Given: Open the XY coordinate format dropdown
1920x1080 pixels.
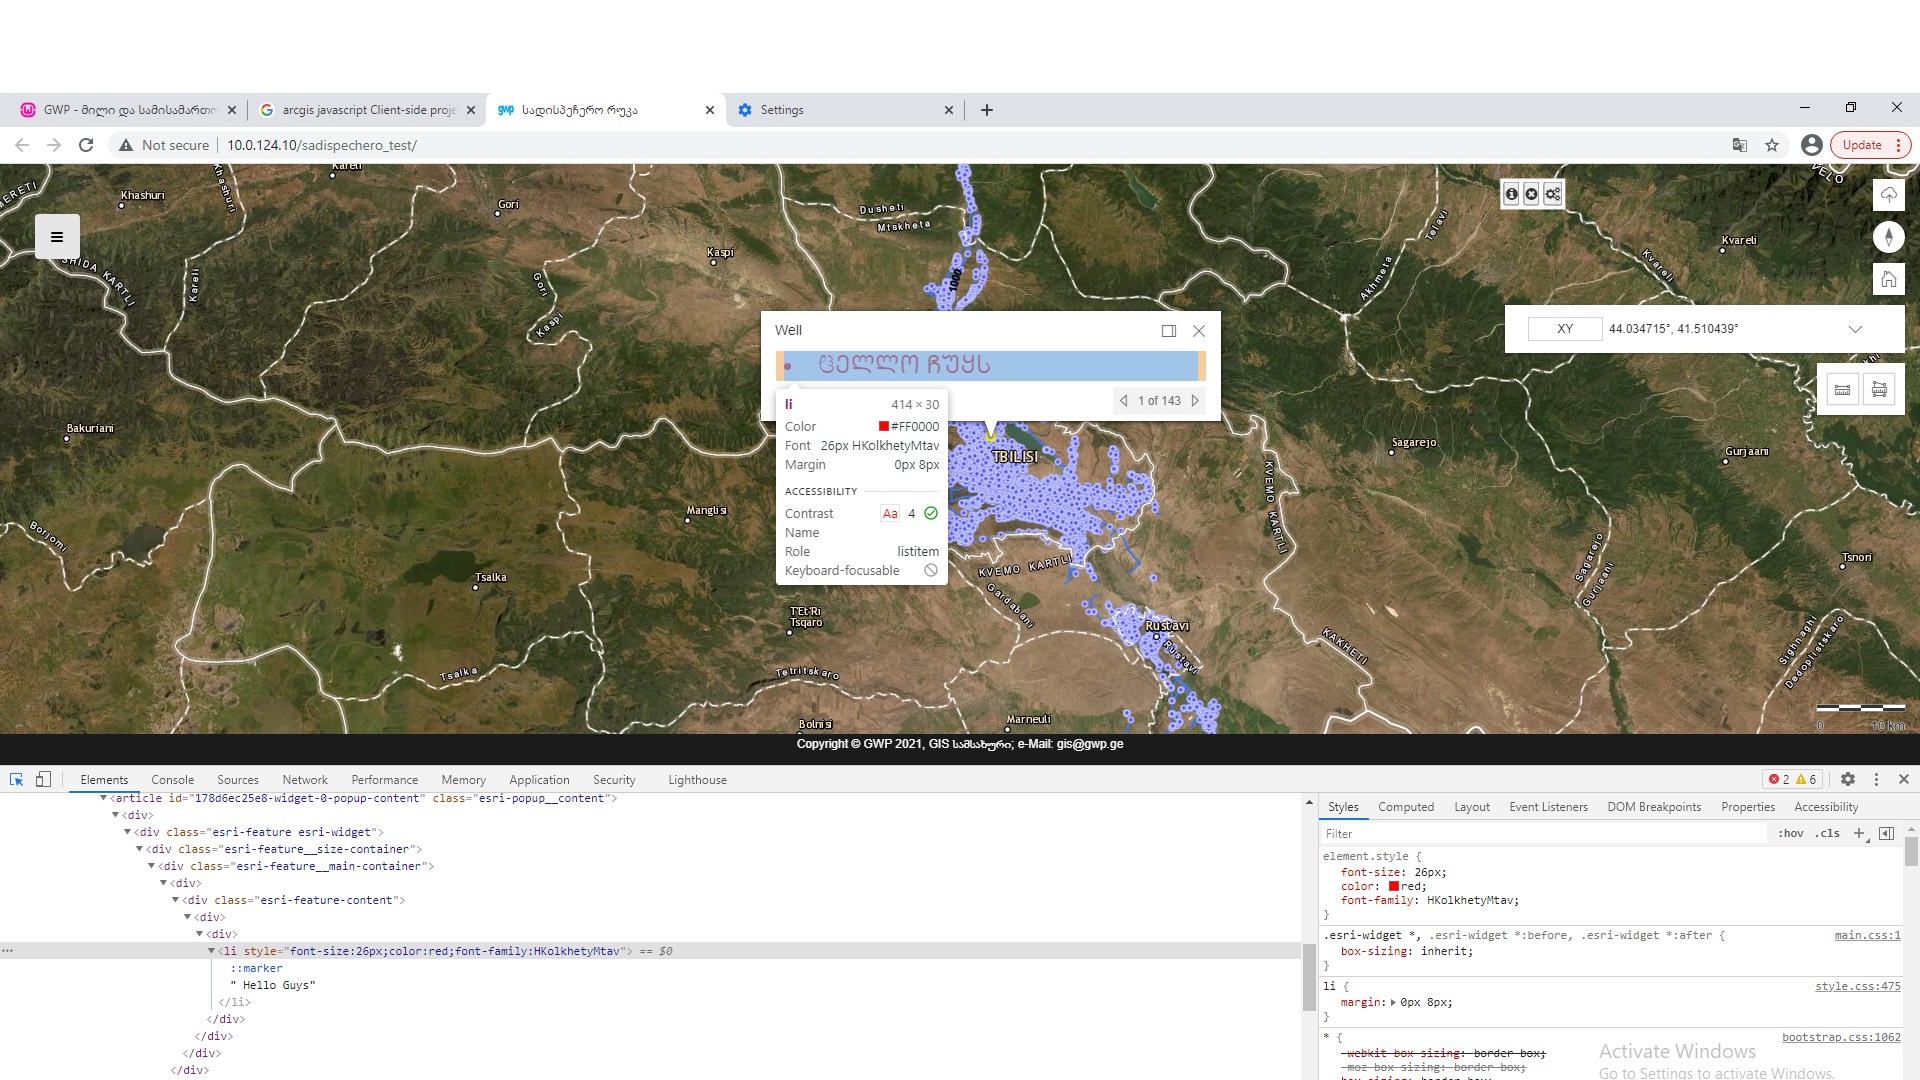Looking at the screenshot, I should [1856, 328].
